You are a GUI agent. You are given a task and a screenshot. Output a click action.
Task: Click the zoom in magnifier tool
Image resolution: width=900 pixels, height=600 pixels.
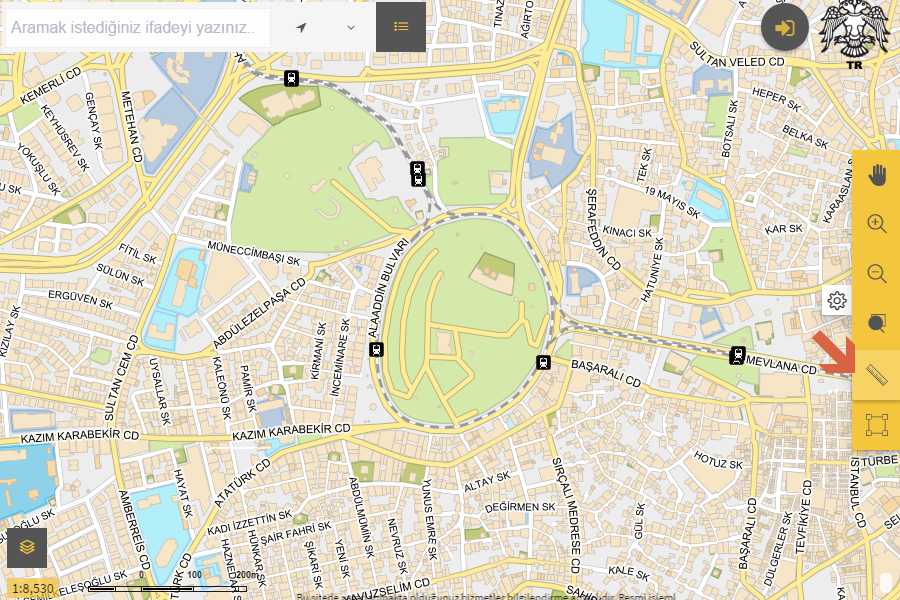click(876, 224)
